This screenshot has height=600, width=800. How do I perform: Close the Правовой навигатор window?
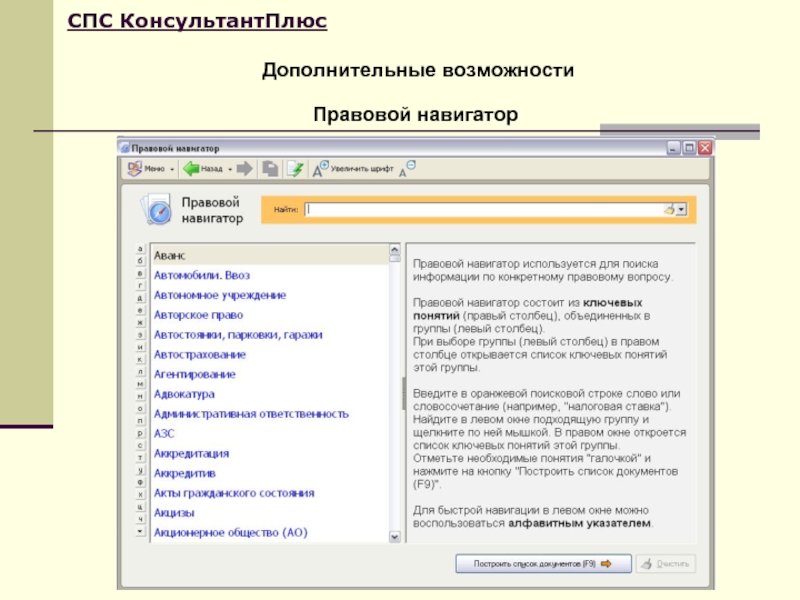pyautogui.click(x=705, y=148)
